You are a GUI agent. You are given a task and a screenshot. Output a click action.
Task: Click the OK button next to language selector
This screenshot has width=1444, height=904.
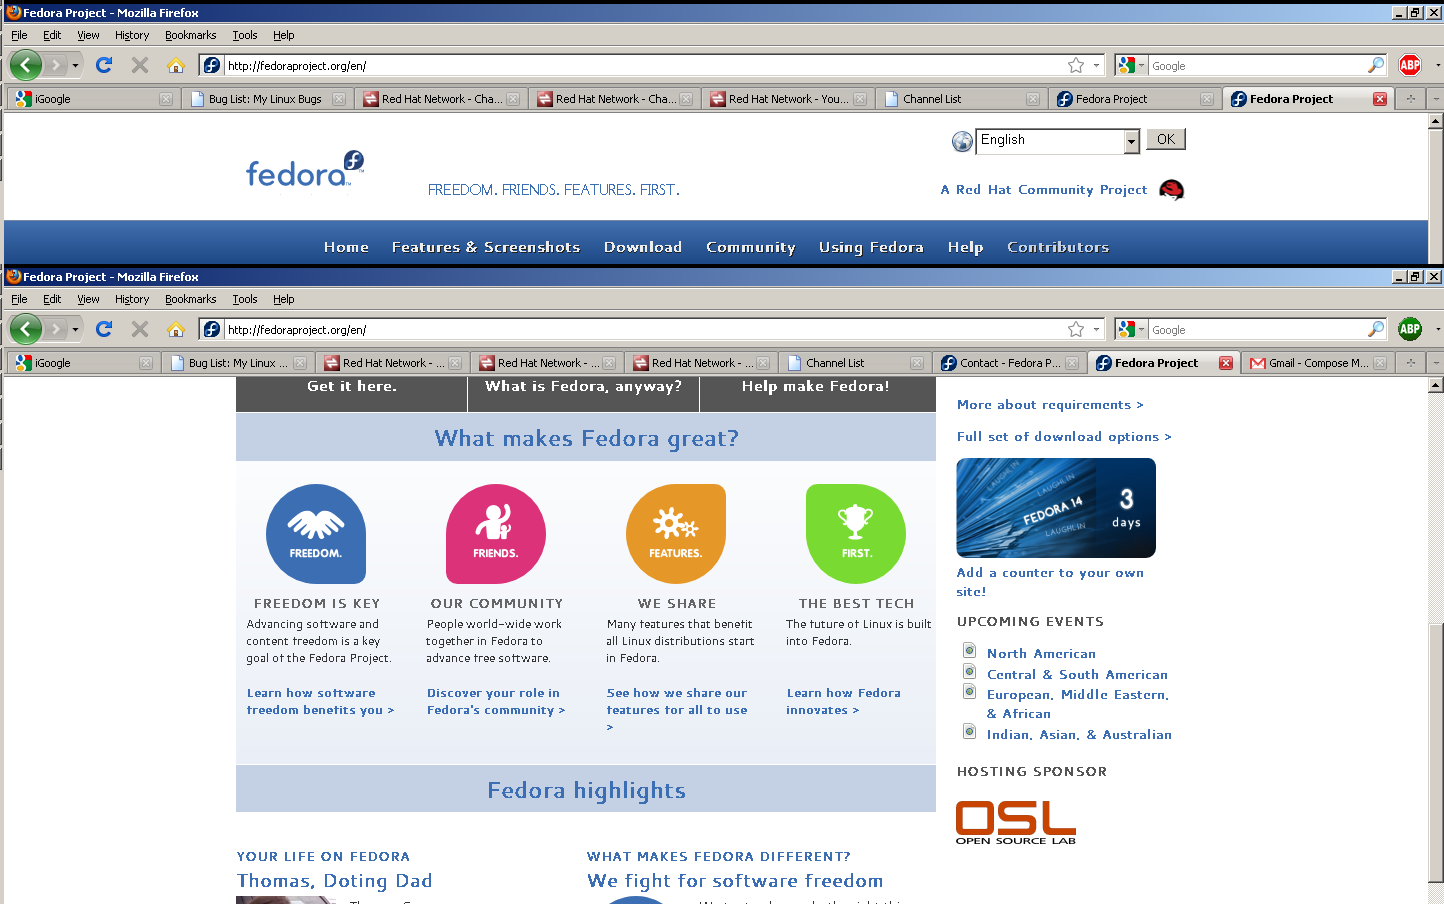[1166, 139]
